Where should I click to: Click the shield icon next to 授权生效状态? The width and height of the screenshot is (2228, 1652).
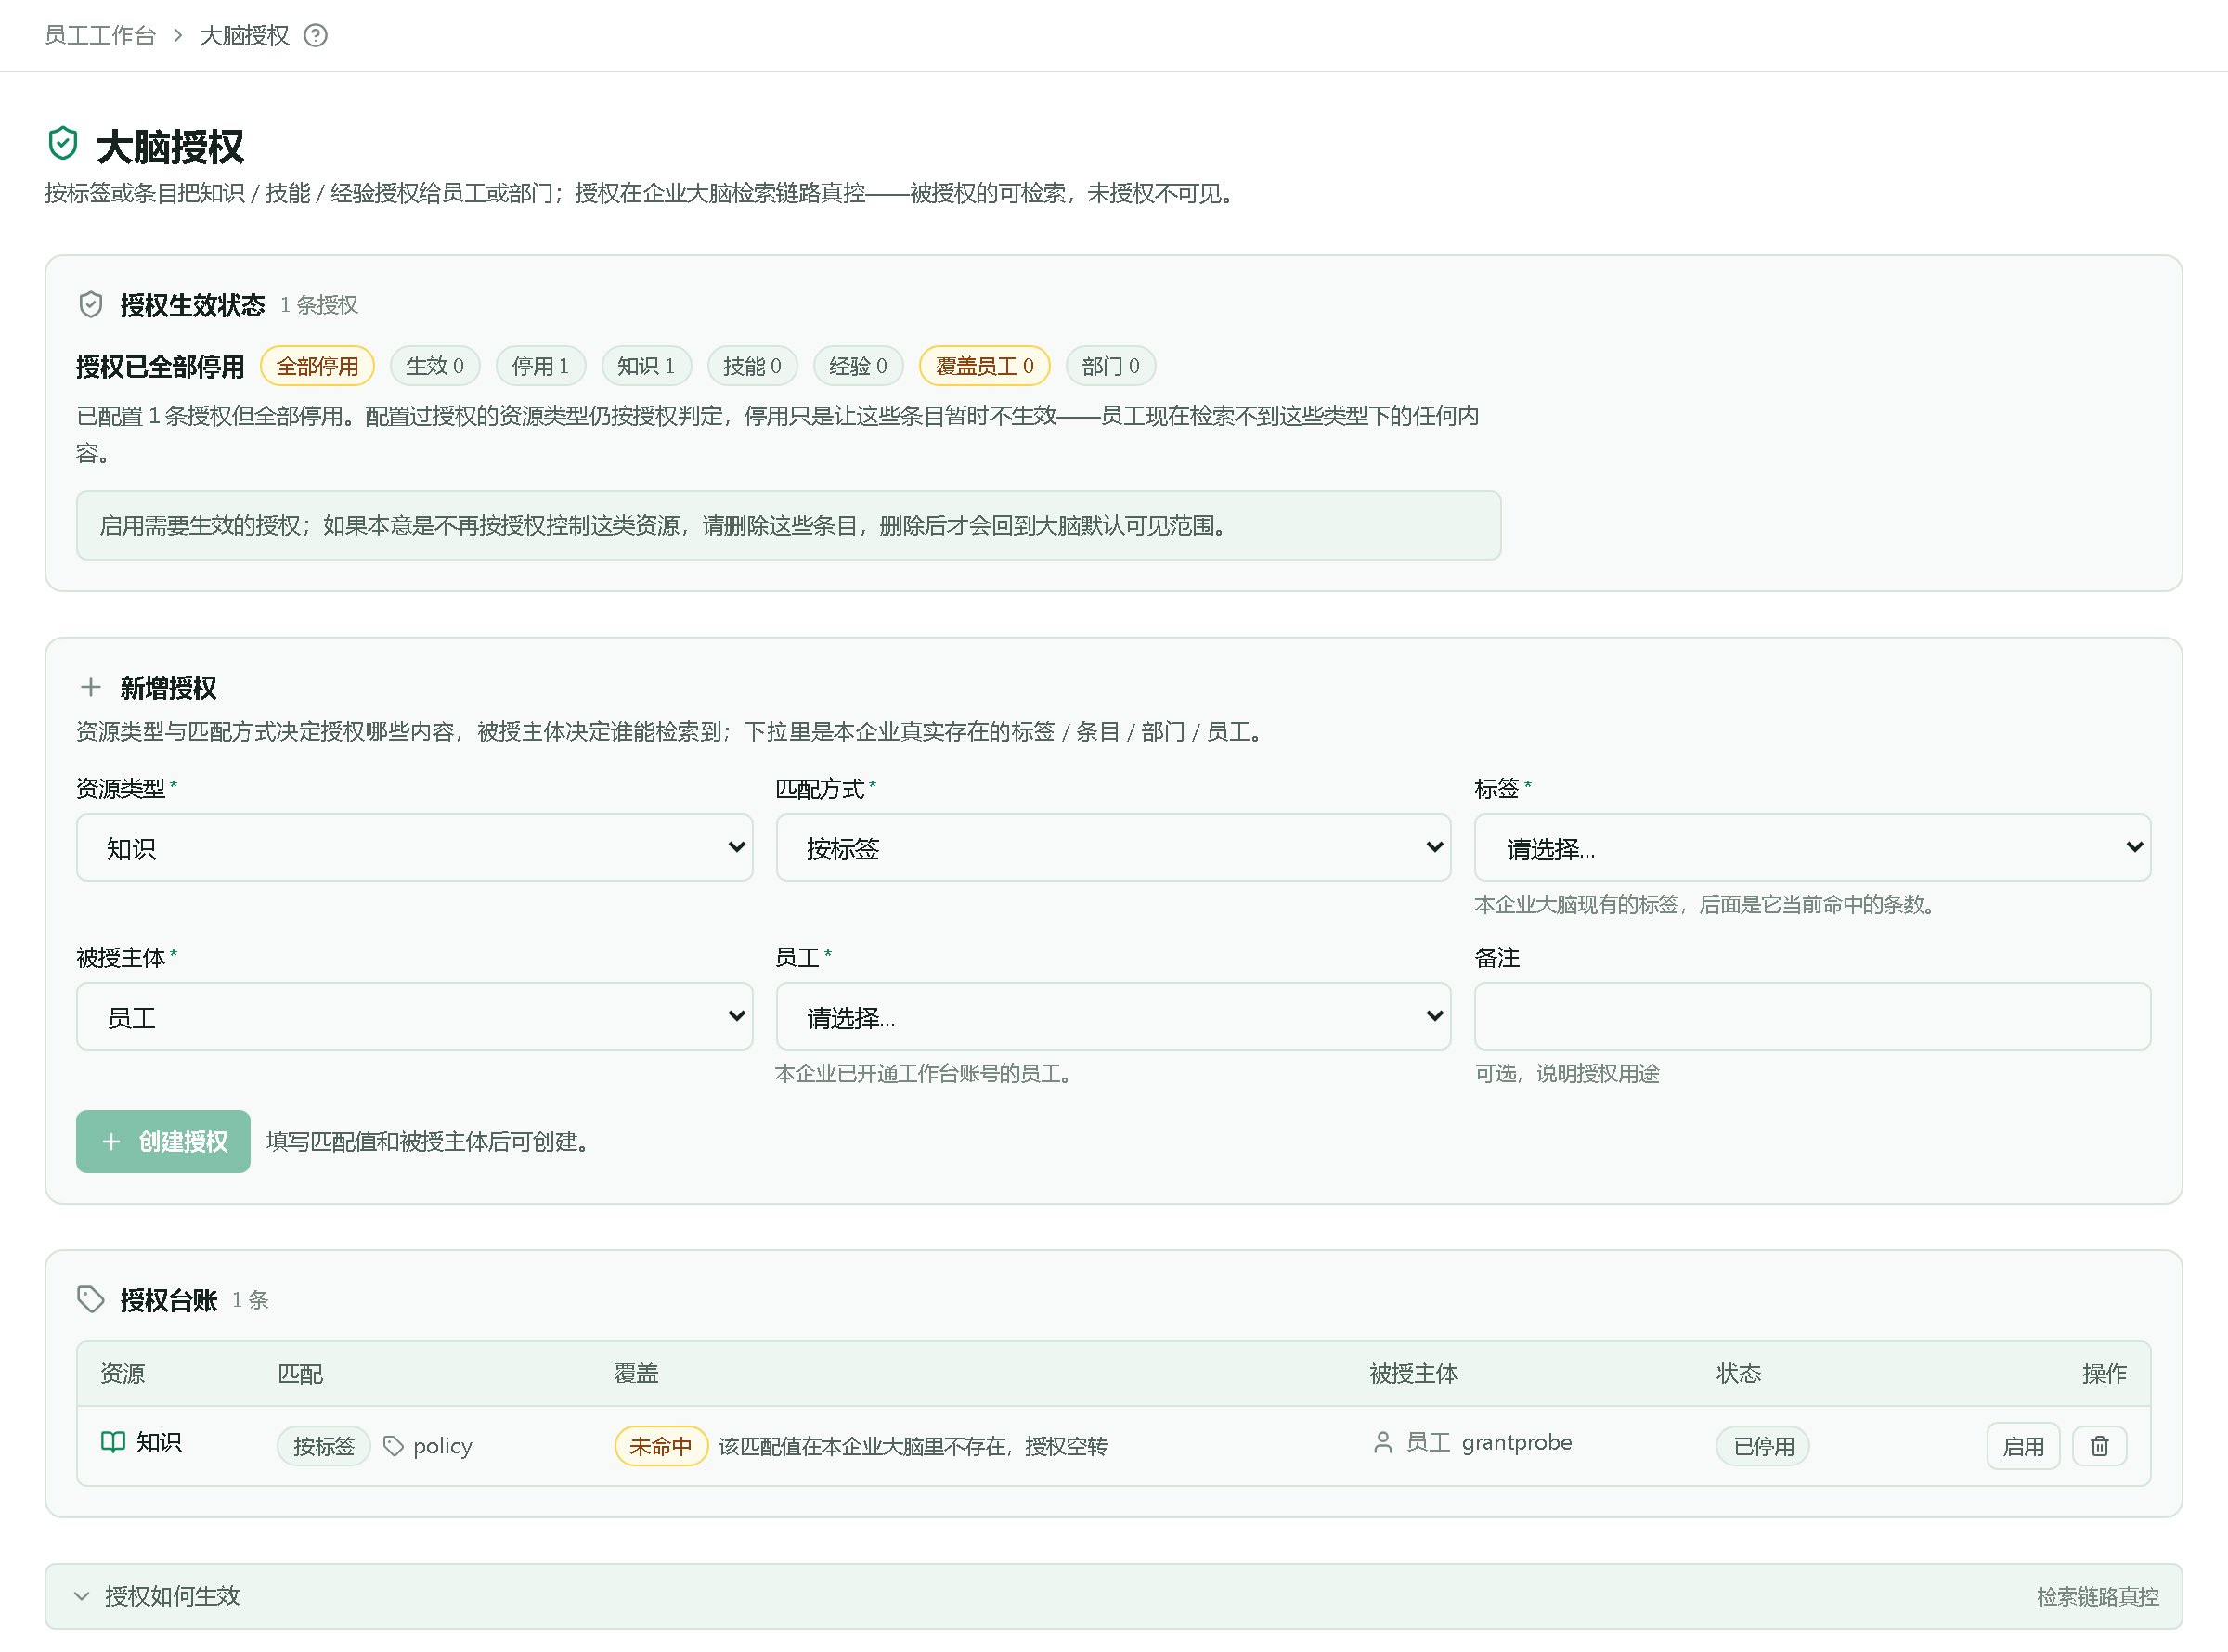[91, 304]
